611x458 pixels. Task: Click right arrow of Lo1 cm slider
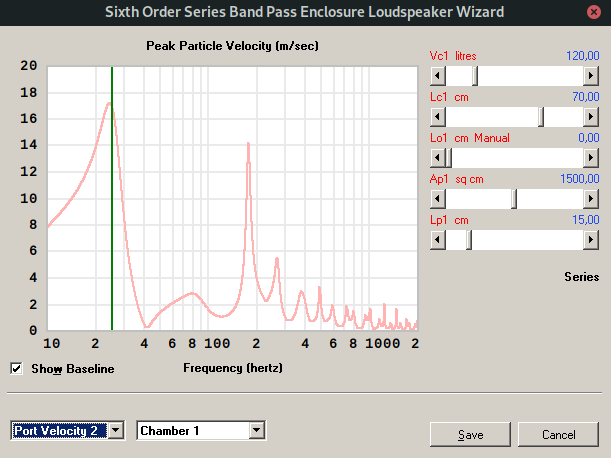click(591, 158)
